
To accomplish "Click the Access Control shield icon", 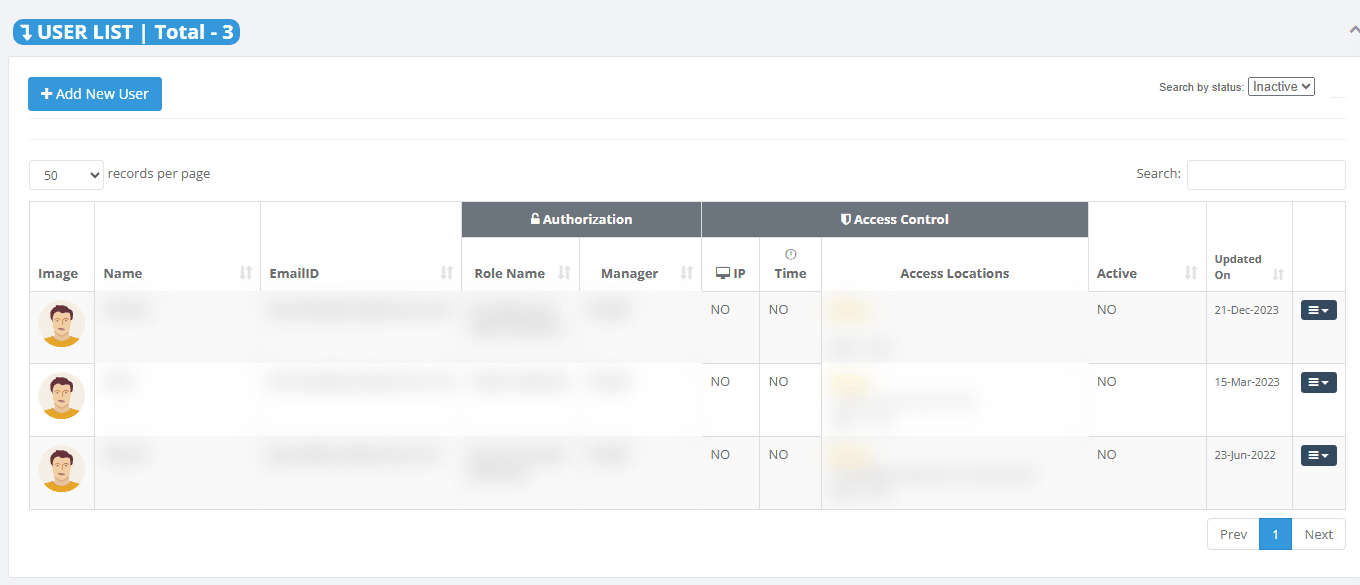I will point(845,219).
